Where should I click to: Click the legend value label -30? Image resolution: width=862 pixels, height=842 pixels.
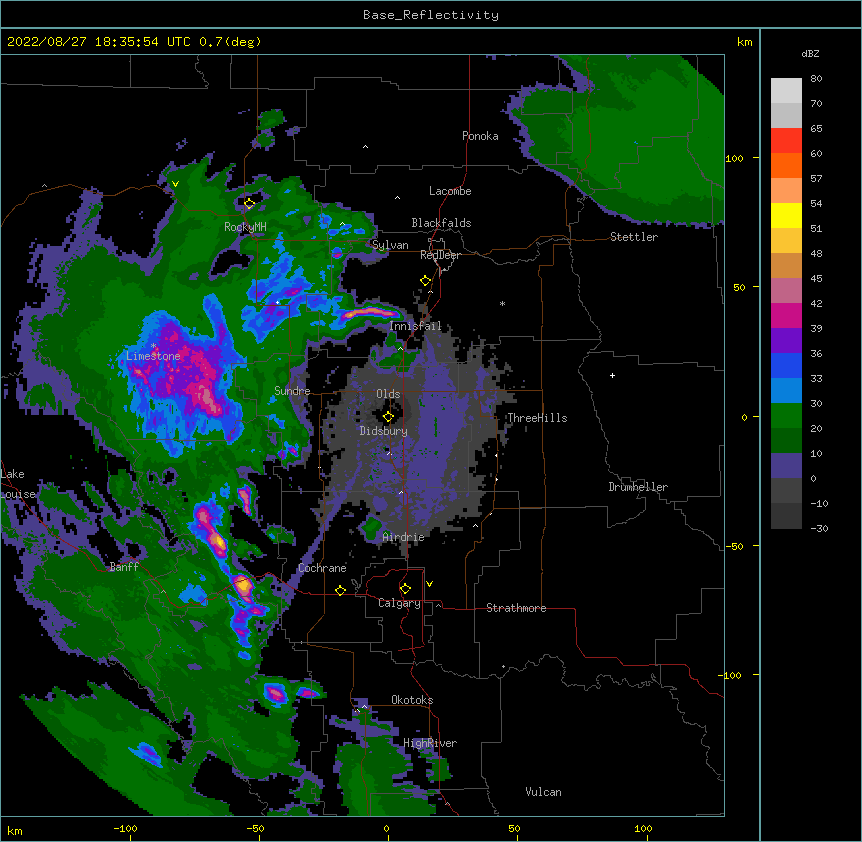pos(819,528)
